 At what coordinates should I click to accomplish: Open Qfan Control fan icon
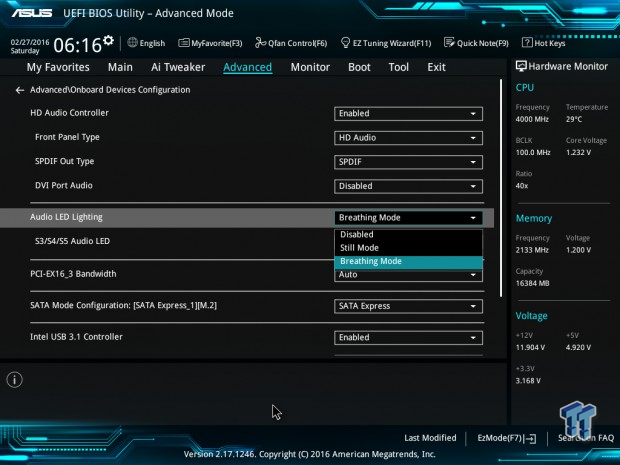260,42
